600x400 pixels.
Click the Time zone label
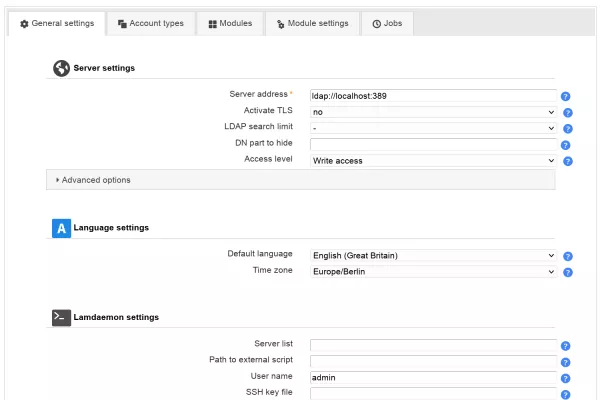(272, 270)
